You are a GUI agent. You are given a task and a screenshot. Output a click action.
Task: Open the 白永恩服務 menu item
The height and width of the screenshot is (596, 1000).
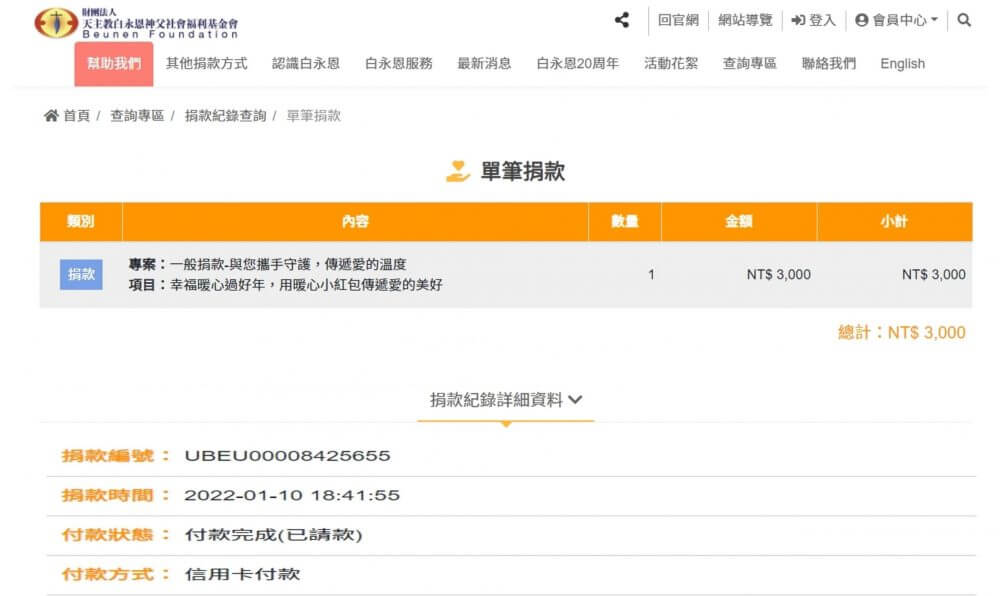point(398,64)
